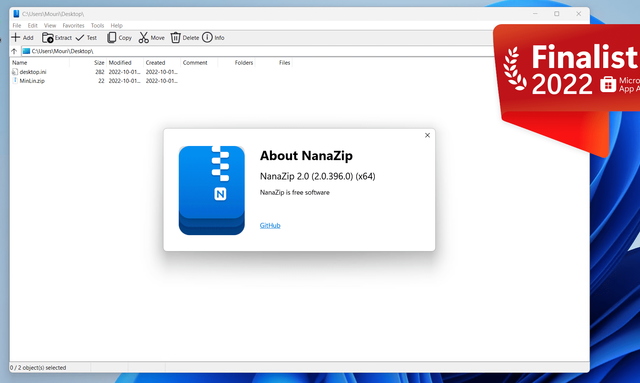Click the NanaZip title bar app icon
This screenshot has height=383, width=640.
pos(16,14)
